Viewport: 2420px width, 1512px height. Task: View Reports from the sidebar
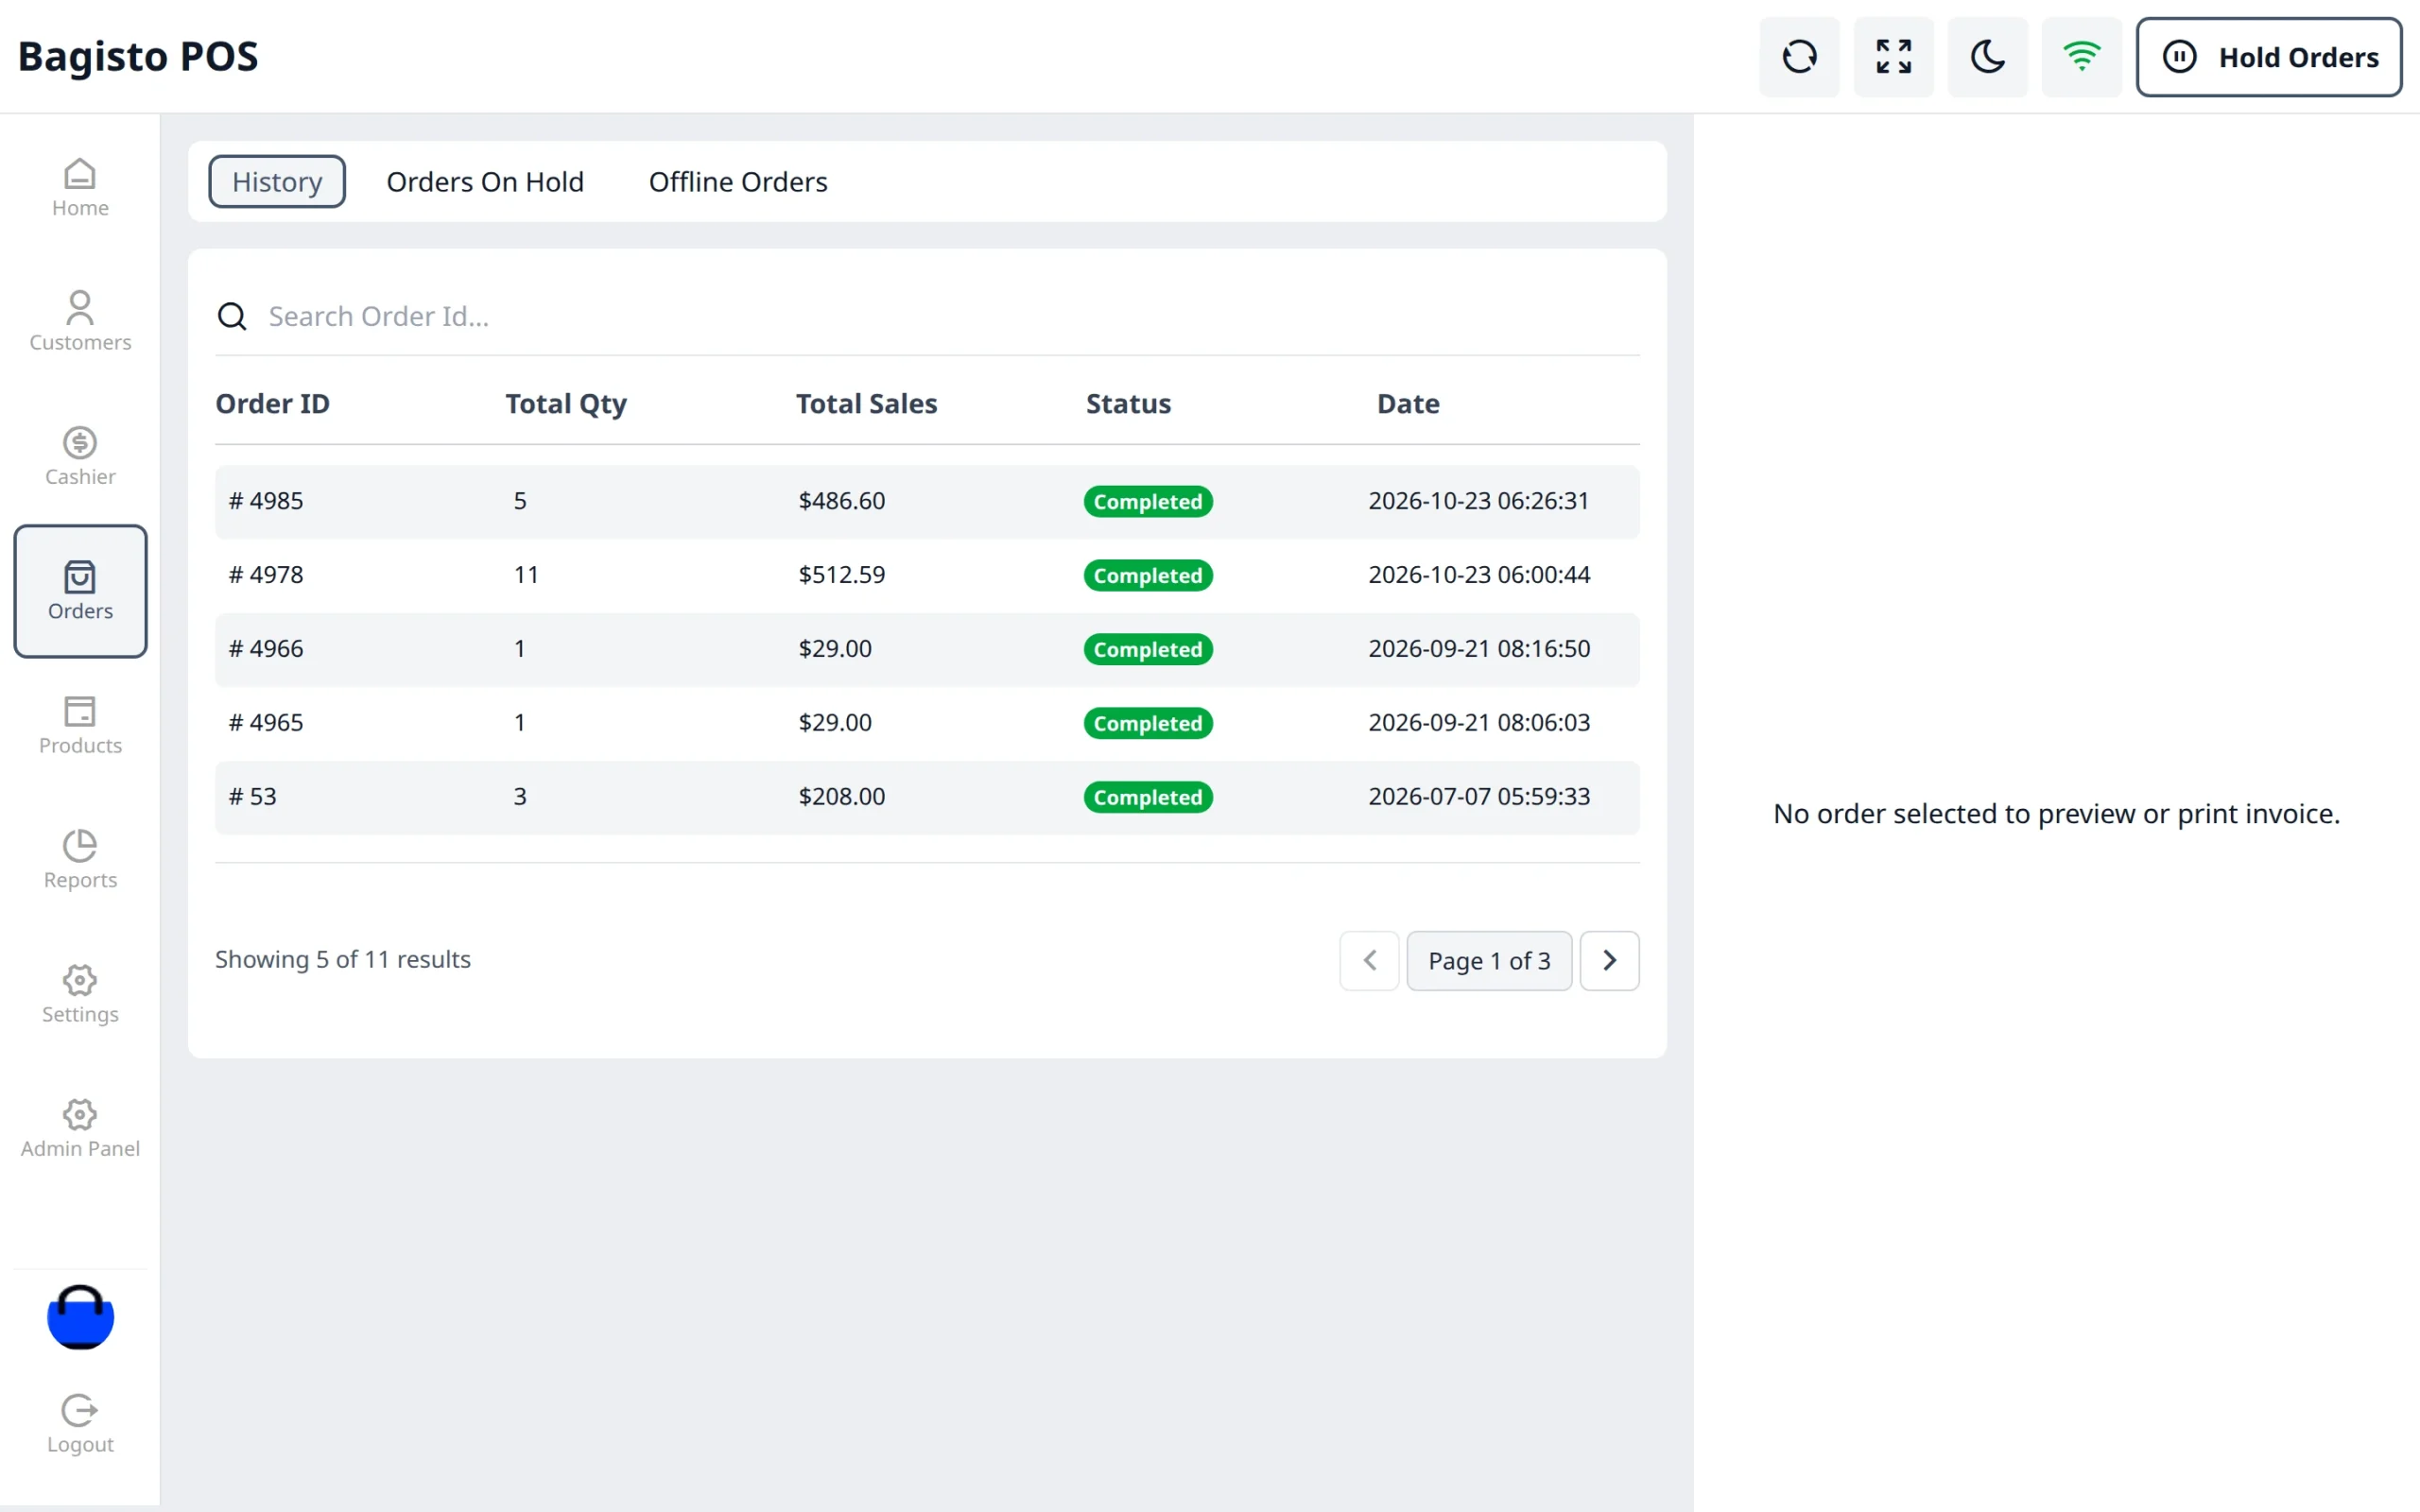point(80,859)
